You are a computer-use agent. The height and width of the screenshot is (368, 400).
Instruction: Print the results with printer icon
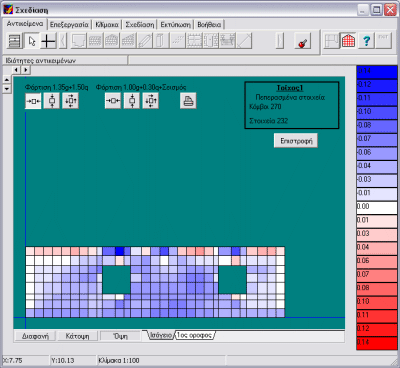pyautogui.click(x=188, y=101)
